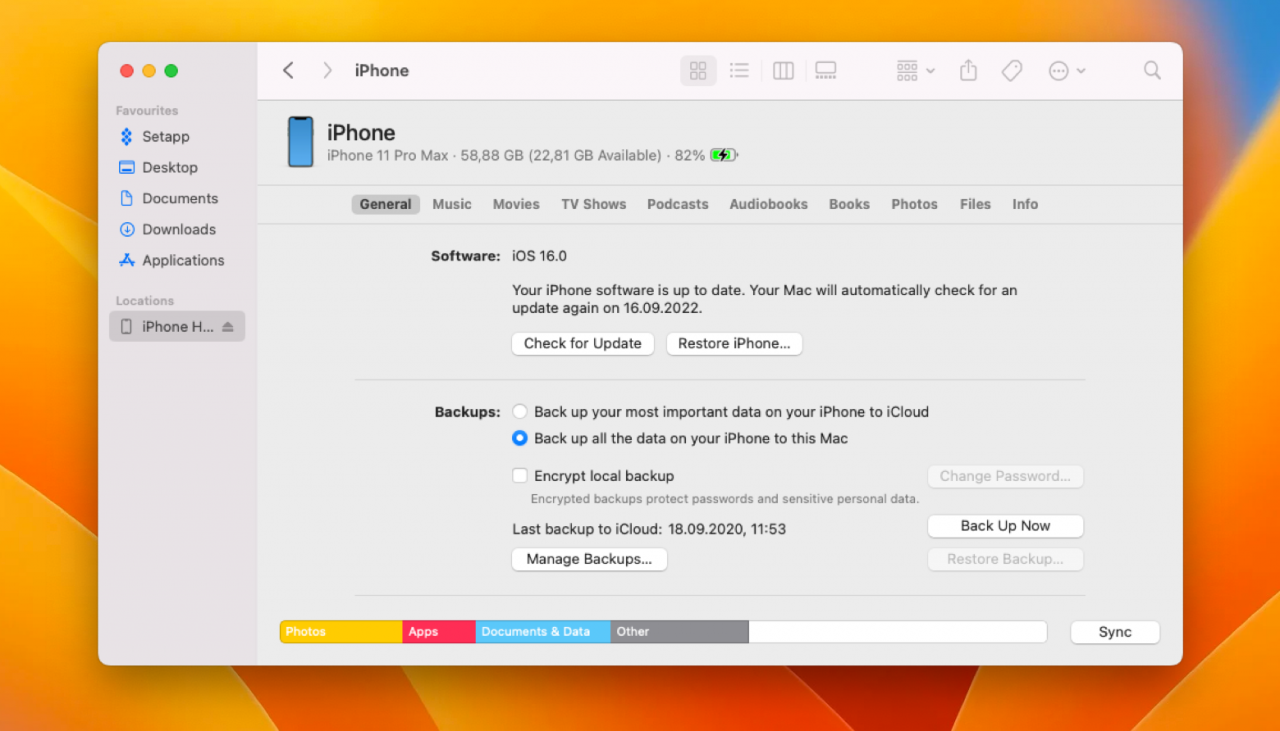Open the TV Shows tab
Image resolution: width=1280 pixels, height=731 pixels.
(x=594, y=204)
